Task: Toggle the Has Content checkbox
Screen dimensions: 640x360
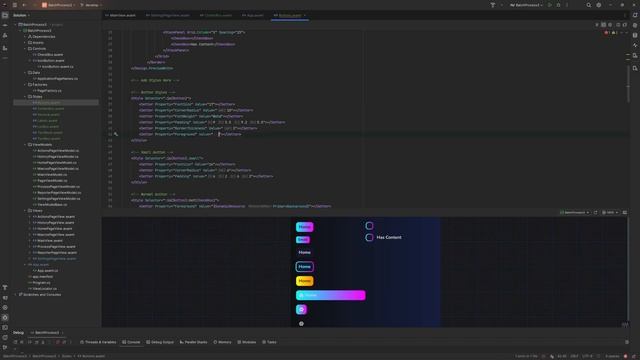Action: 369,237
